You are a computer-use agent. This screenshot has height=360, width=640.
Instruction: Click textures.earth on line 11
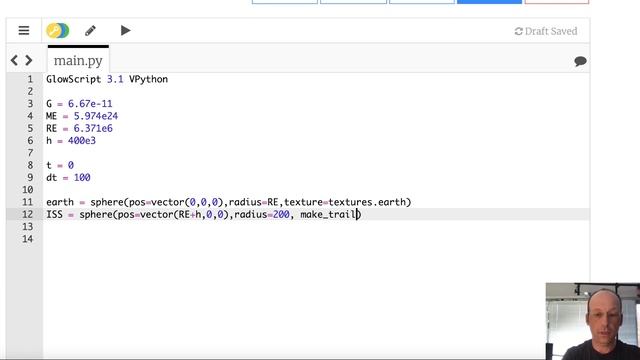(x=367, y=202)
